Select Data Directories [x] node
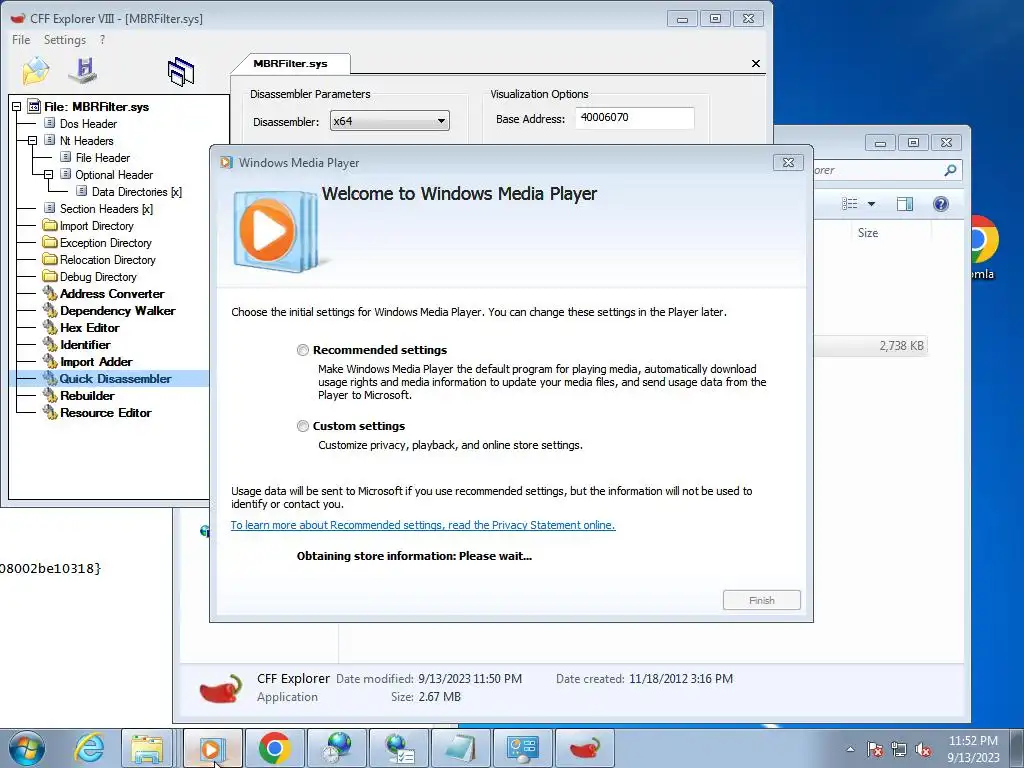 click(x=136, y=192)
